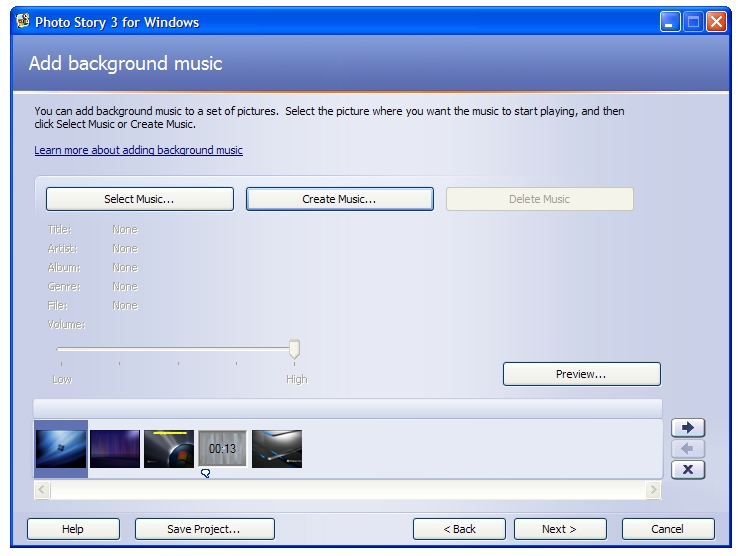The height and width of the screenshot is (556, 738).
Task: Go back to the previous step
Action: point(459,529)
